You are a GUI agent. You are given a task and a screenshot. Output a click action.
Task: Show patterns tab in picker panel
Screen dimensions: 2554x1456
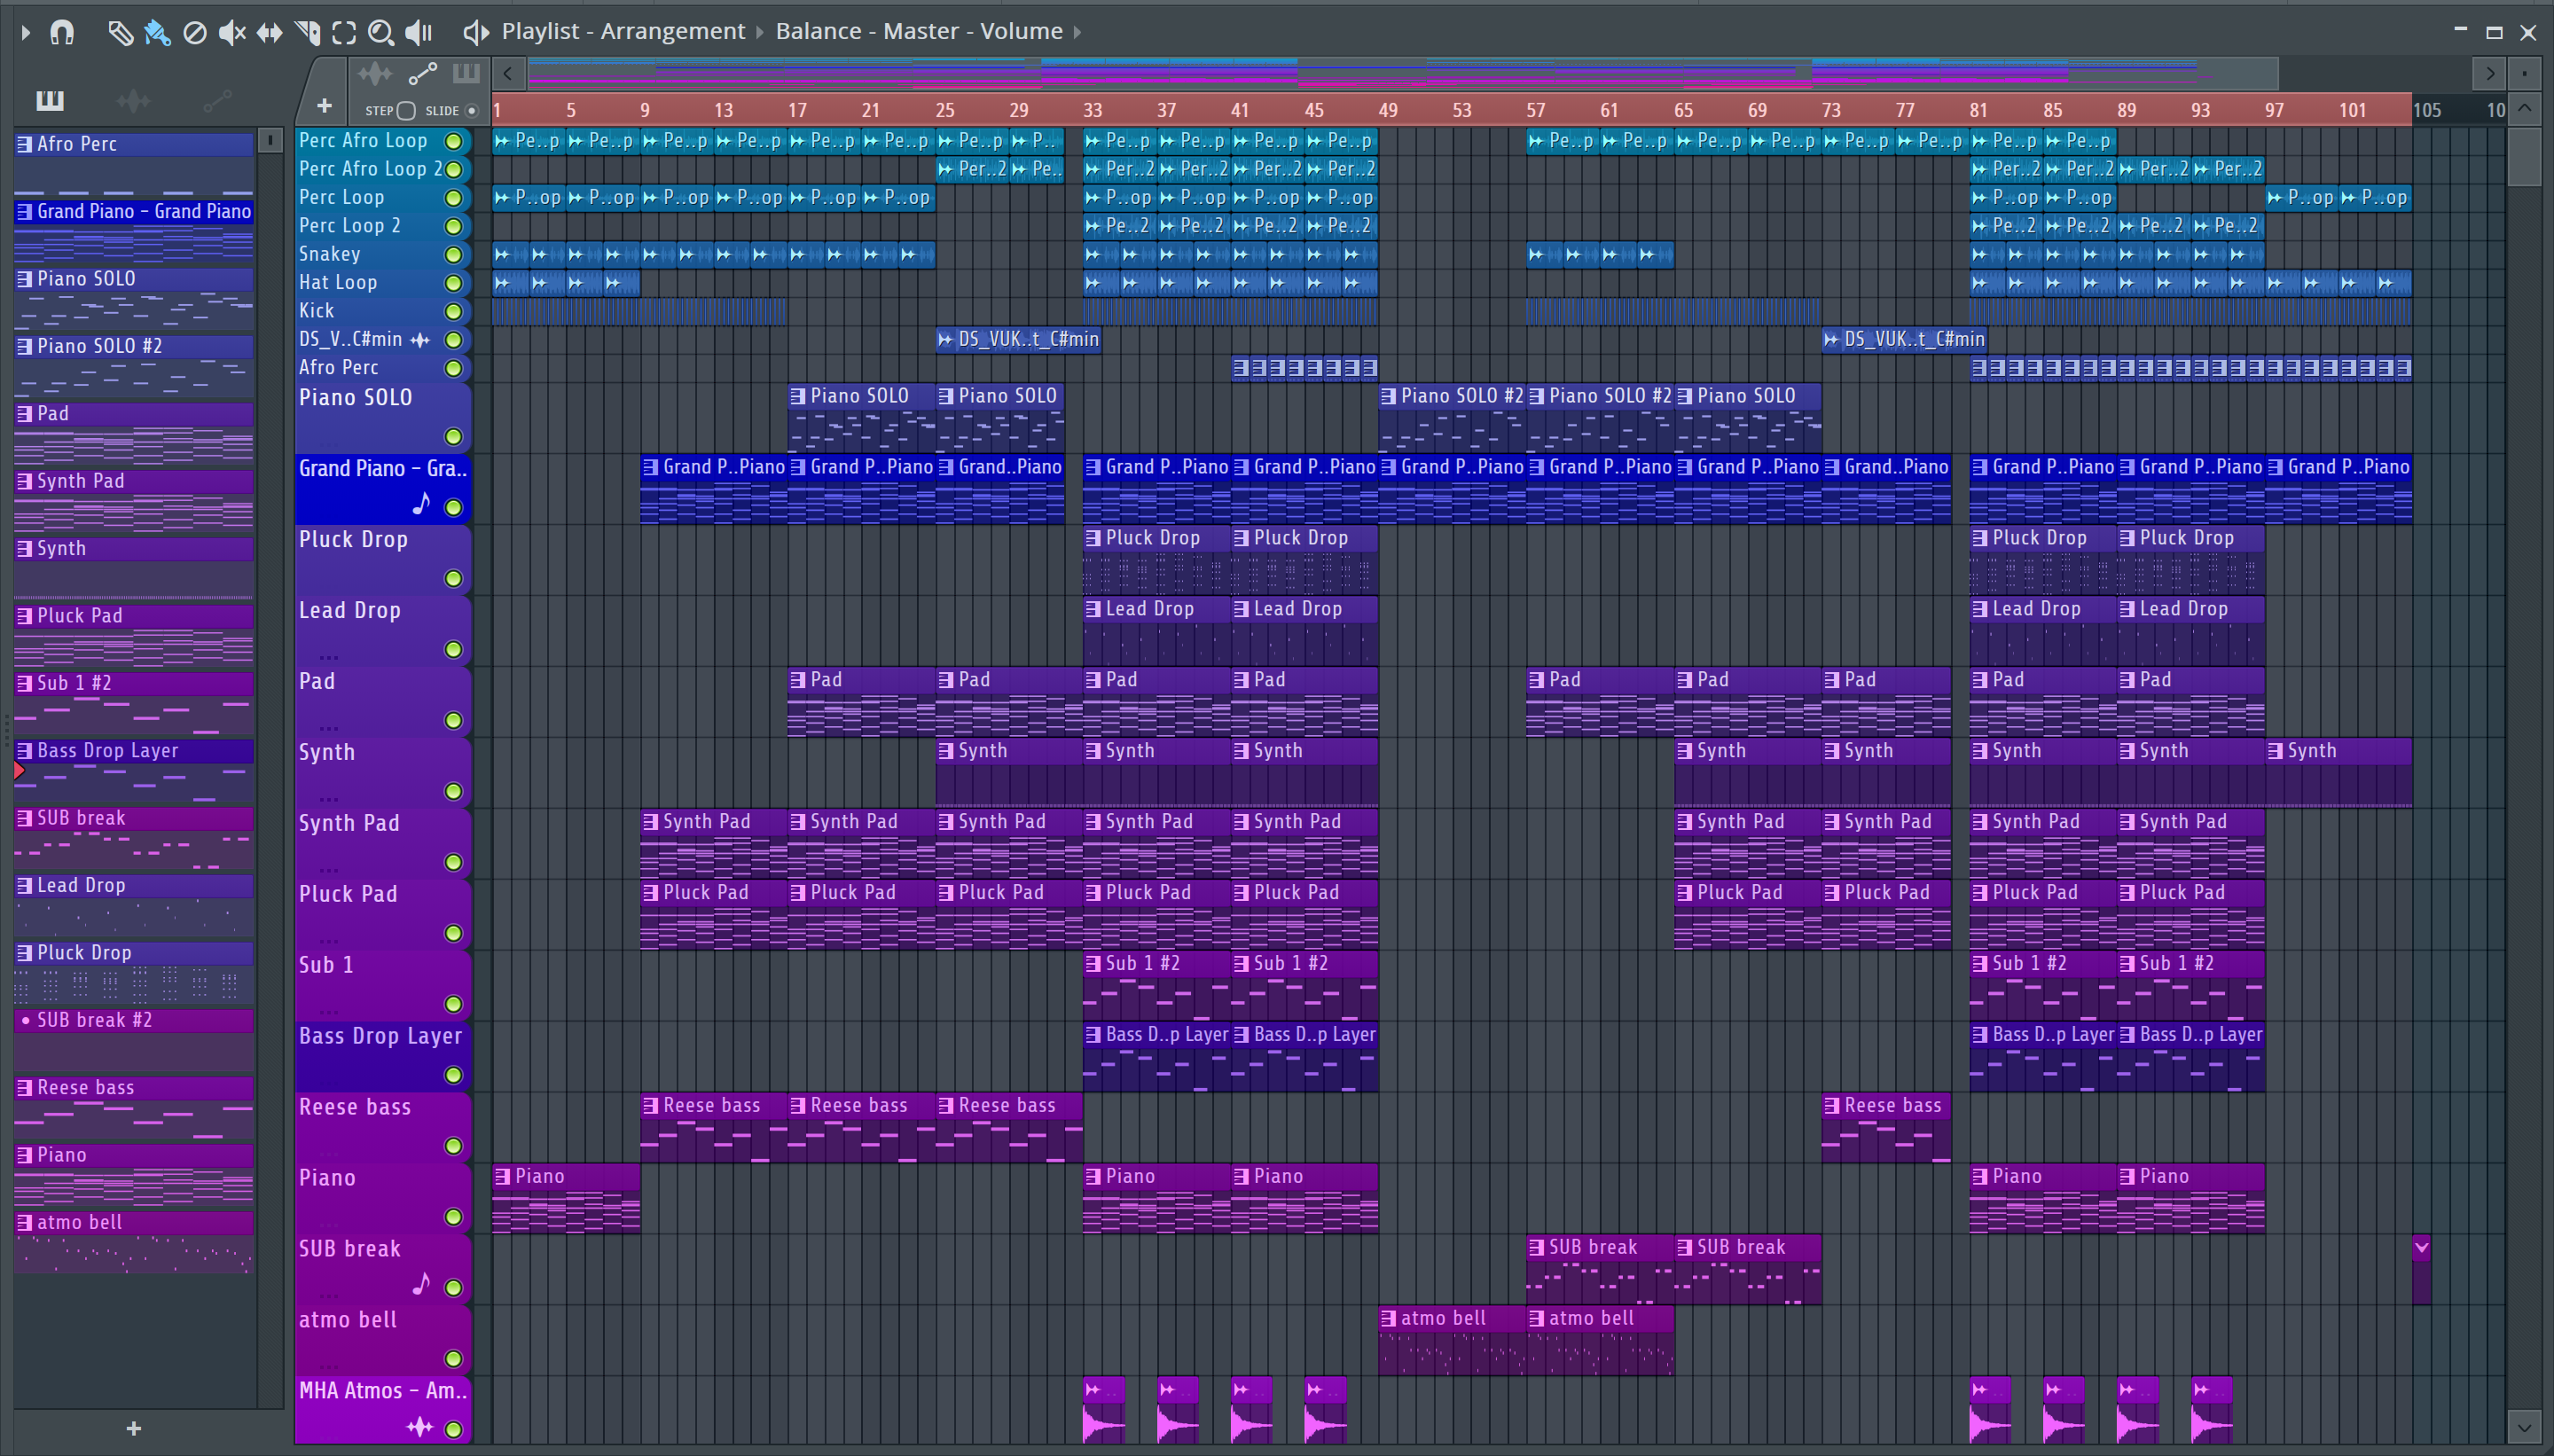[x=49, y=100]
